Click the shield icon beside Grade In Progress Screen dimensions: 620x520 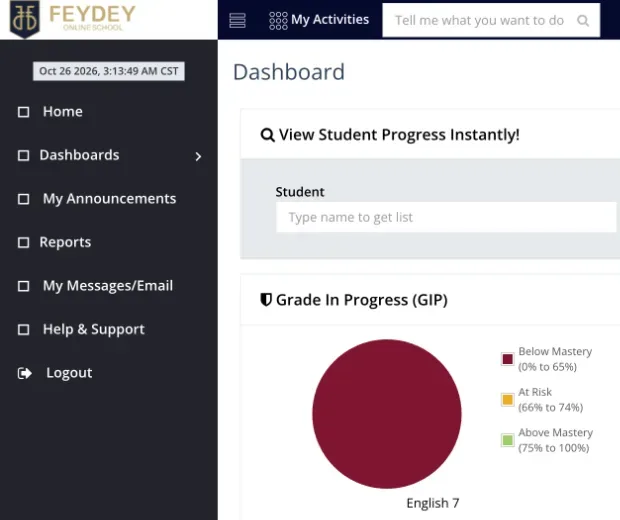(x=266, y=300)
